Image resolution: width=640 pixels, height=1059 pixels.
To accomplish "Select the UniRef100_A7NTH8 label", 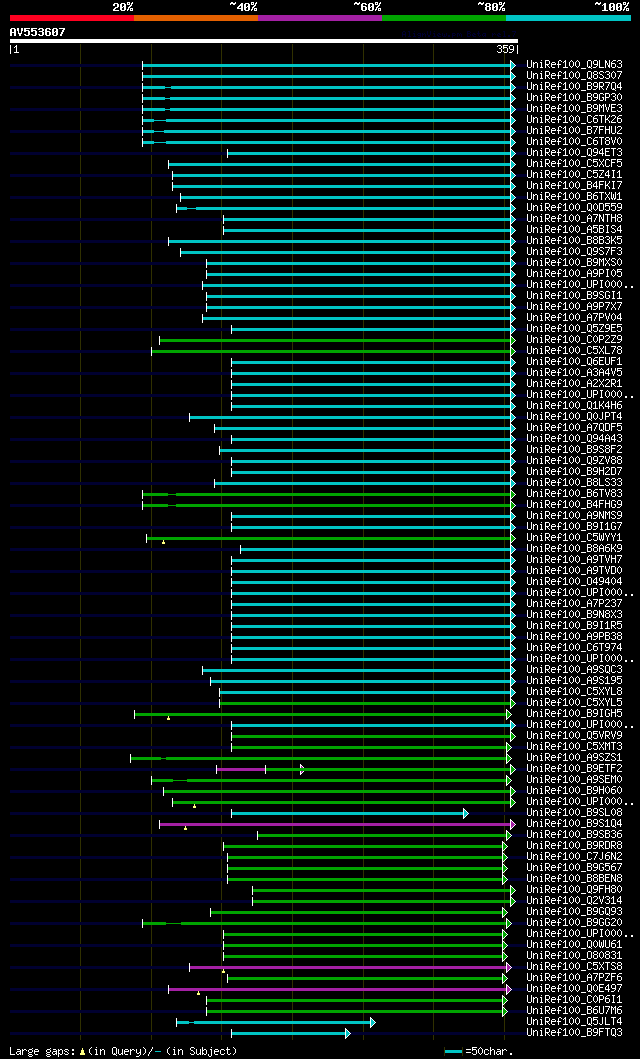I will point(575,218).
